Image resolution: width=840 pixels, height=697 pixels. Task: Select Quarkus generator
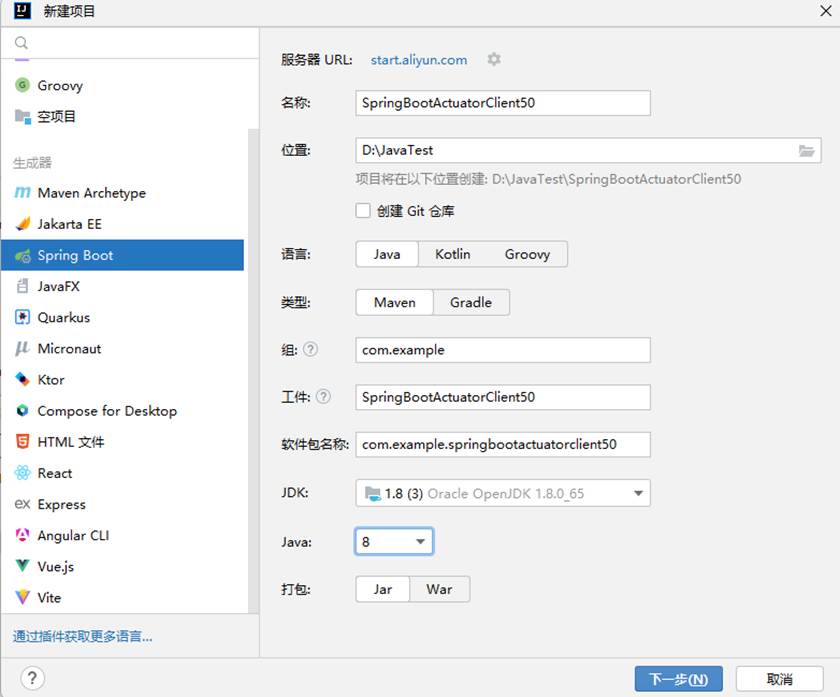pyautogui.click(x=122, y=317)
